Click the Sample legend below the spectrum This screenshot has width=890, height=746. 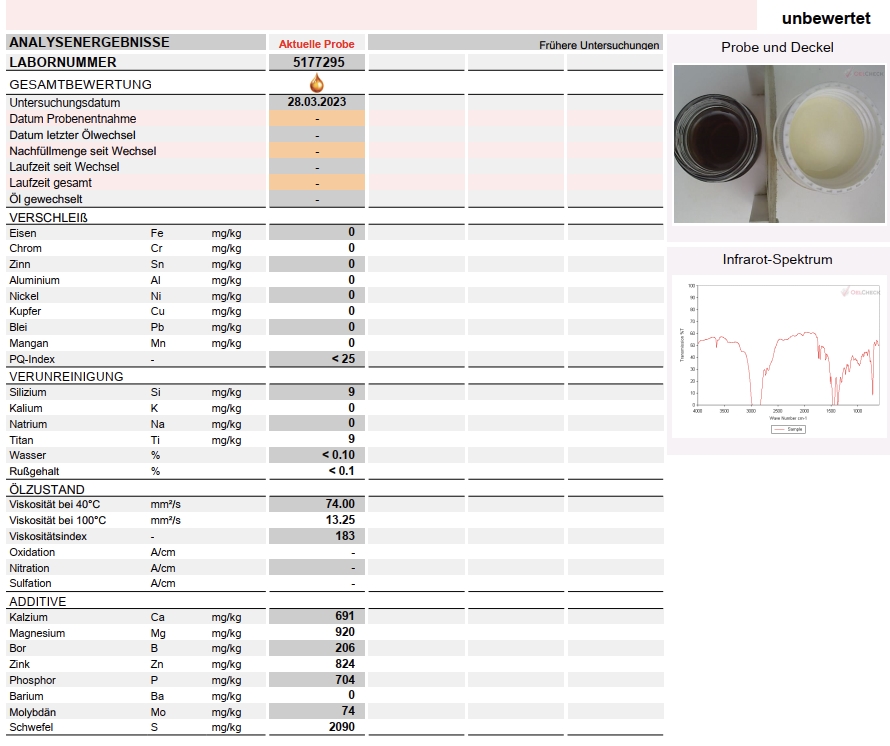(x=788, y=429)
